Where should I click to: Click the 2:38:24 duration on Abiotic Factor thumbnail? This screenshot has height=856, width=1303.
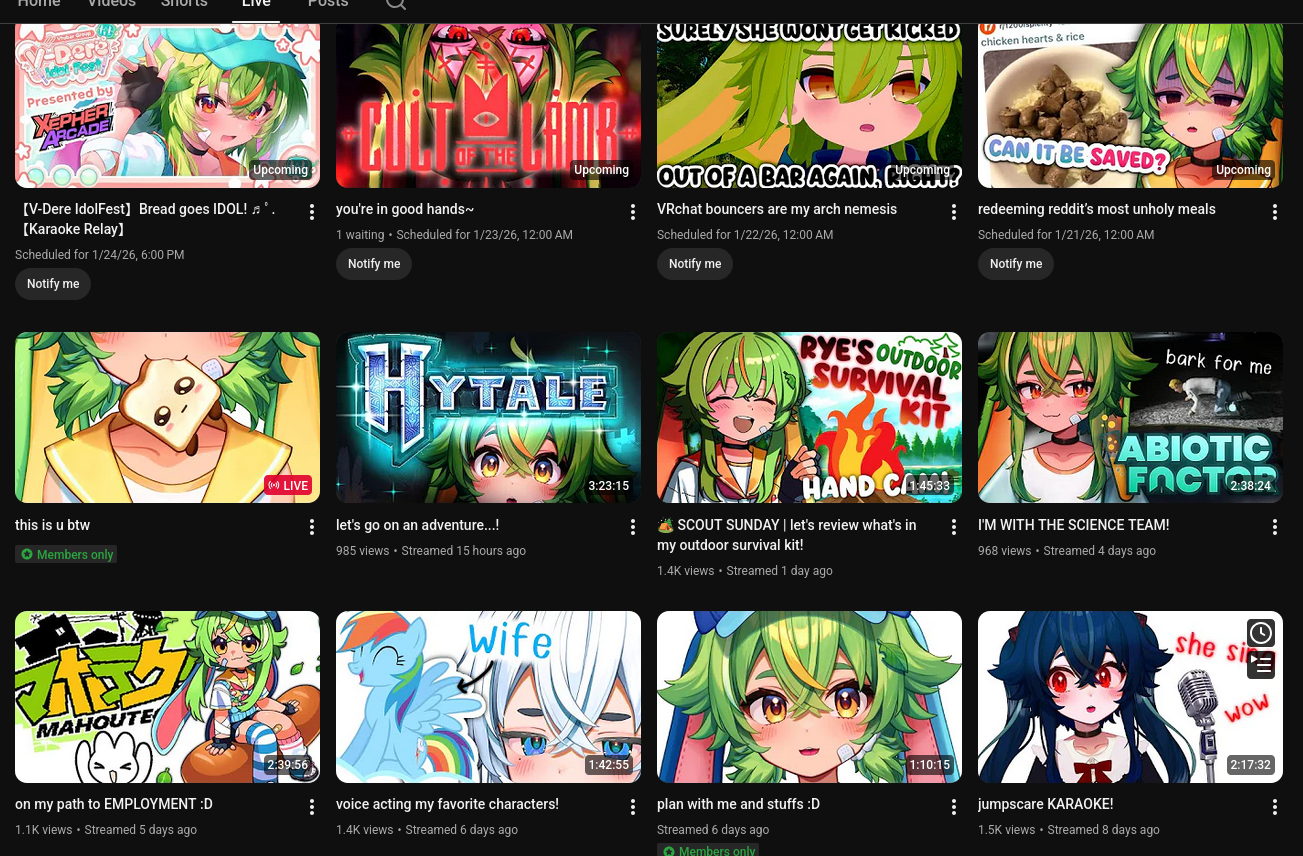pos(1251,486)
